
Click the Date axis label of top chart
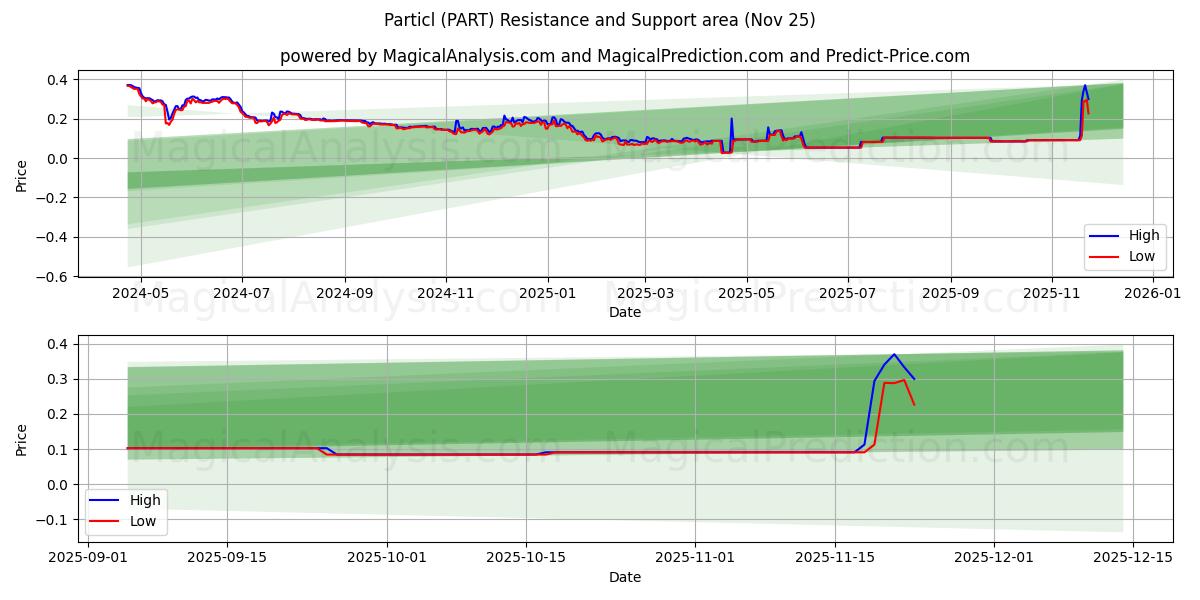point(624,313)
